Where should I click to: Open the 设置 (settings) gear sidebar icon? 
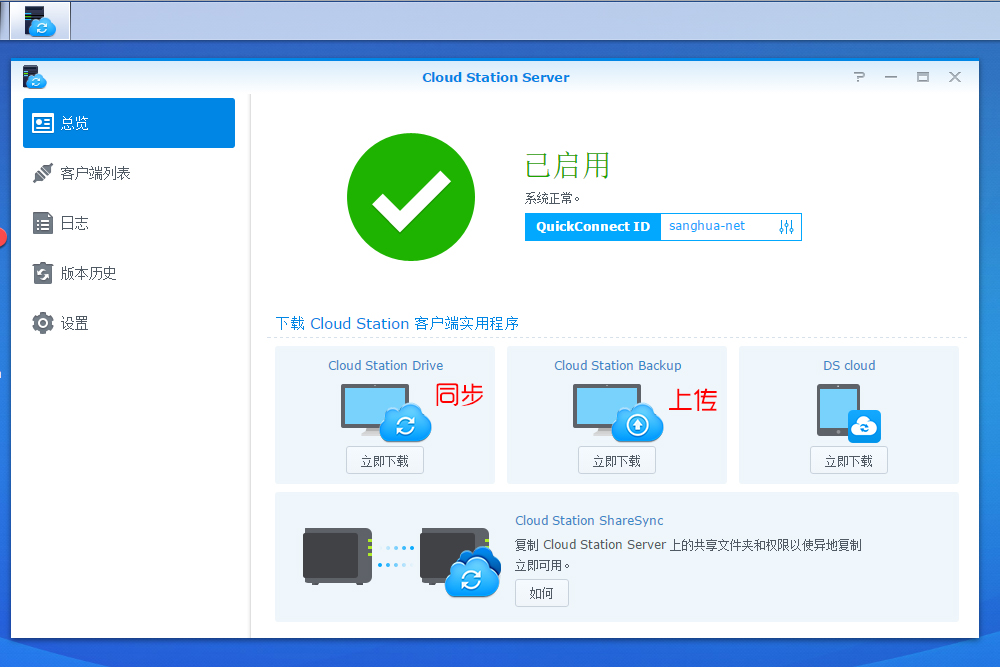pyautogui.click(x=43, y=322)
